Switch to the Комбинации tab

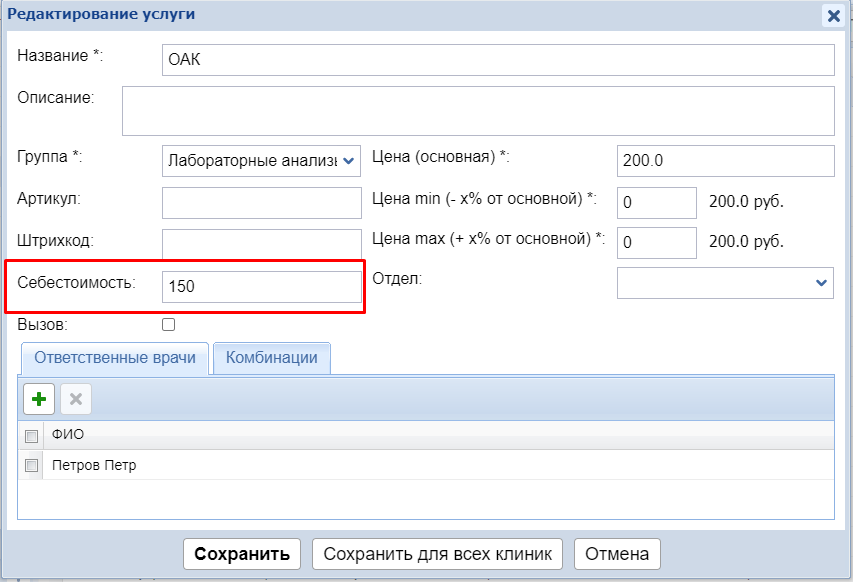(271, 358)
